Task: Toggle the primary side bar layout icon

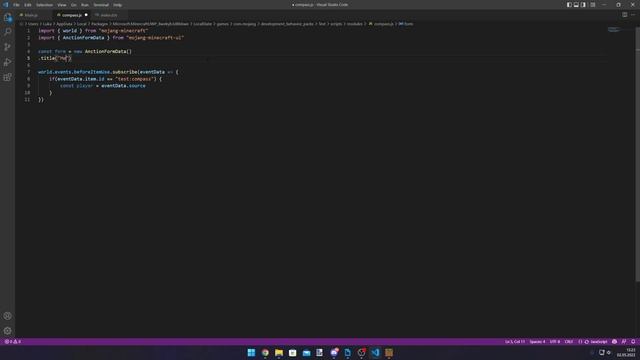Action: [x=569, y=5]
